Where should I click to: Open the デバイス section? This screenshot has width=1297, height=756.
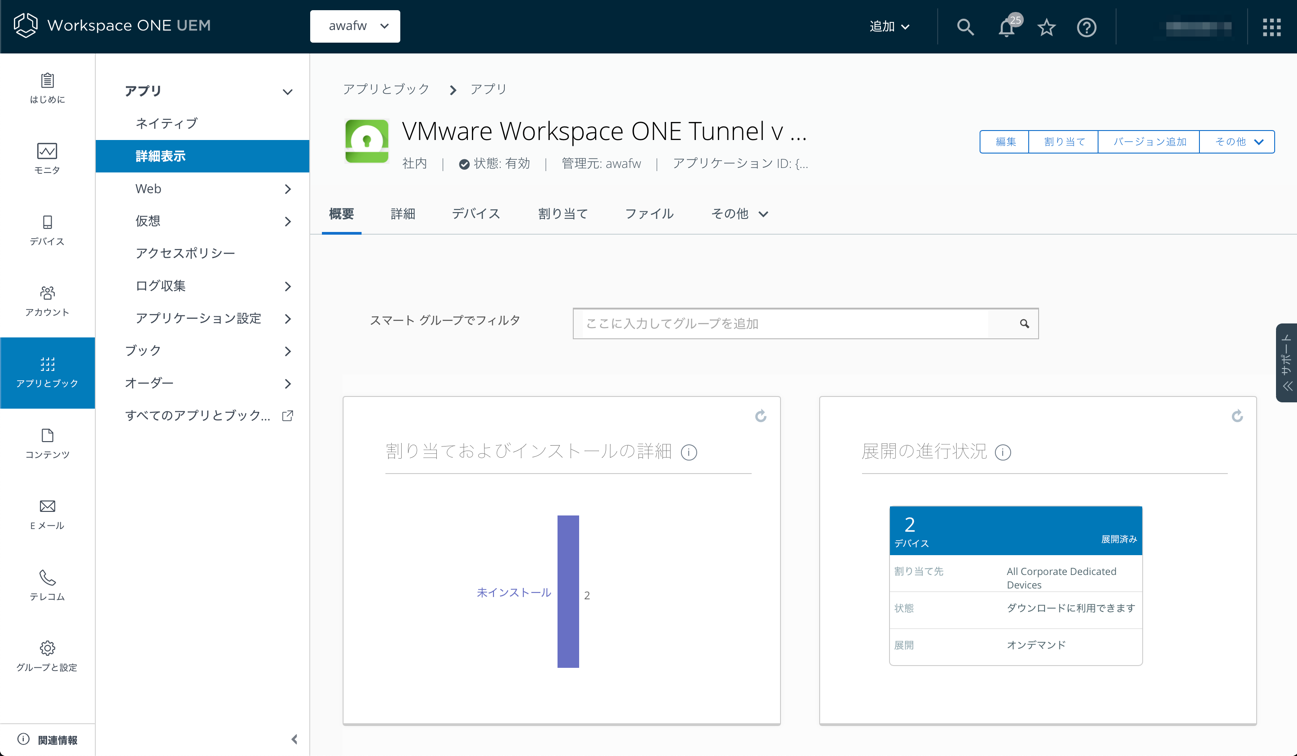click(x=47, y=230)
